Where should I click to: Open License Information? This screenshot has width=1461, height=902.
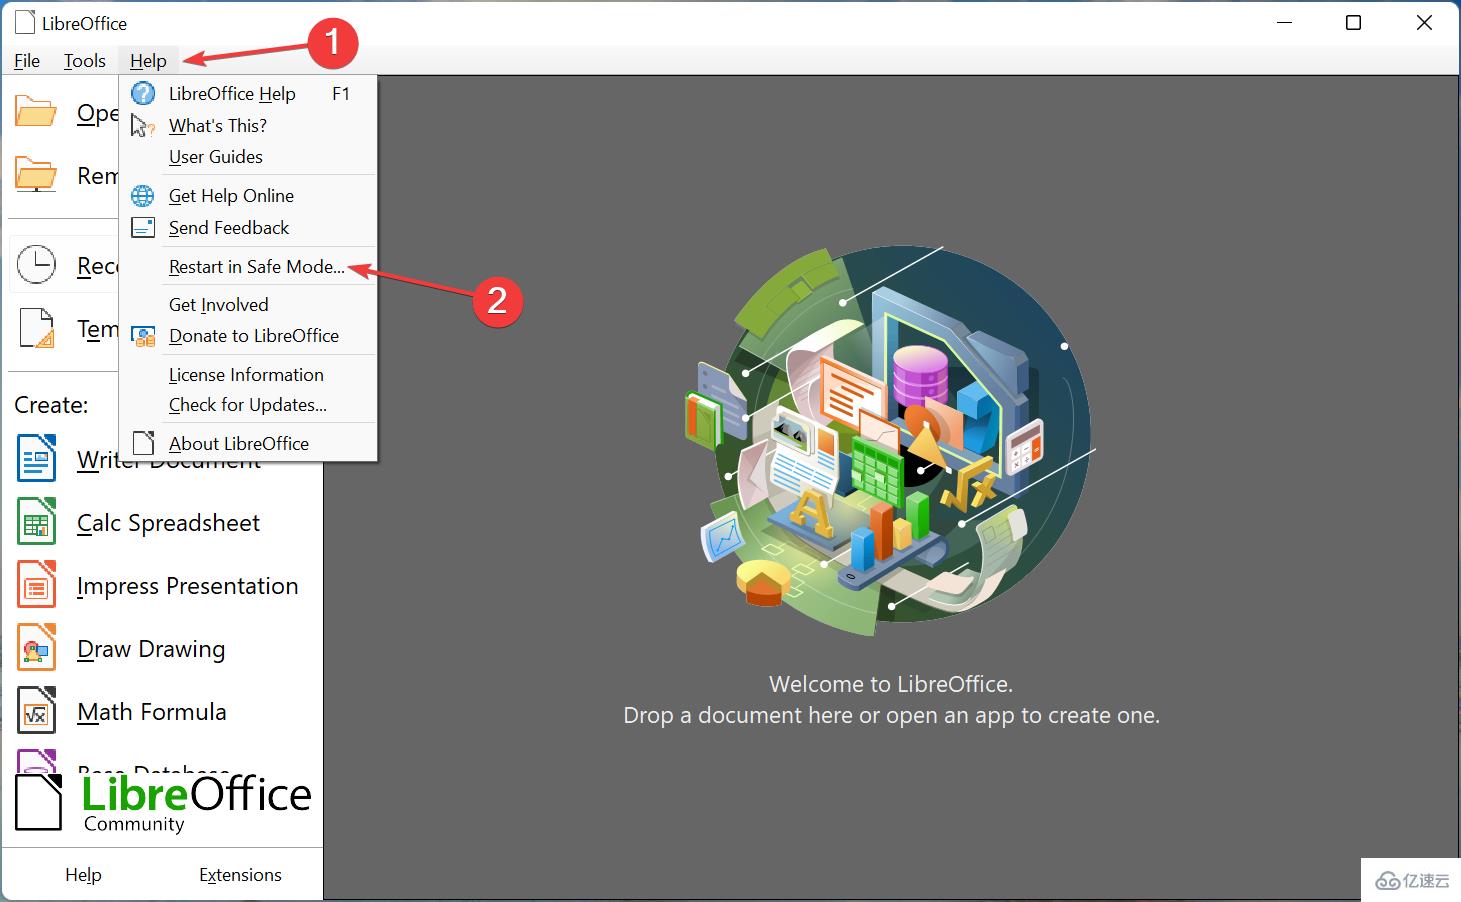pos(248,375)
